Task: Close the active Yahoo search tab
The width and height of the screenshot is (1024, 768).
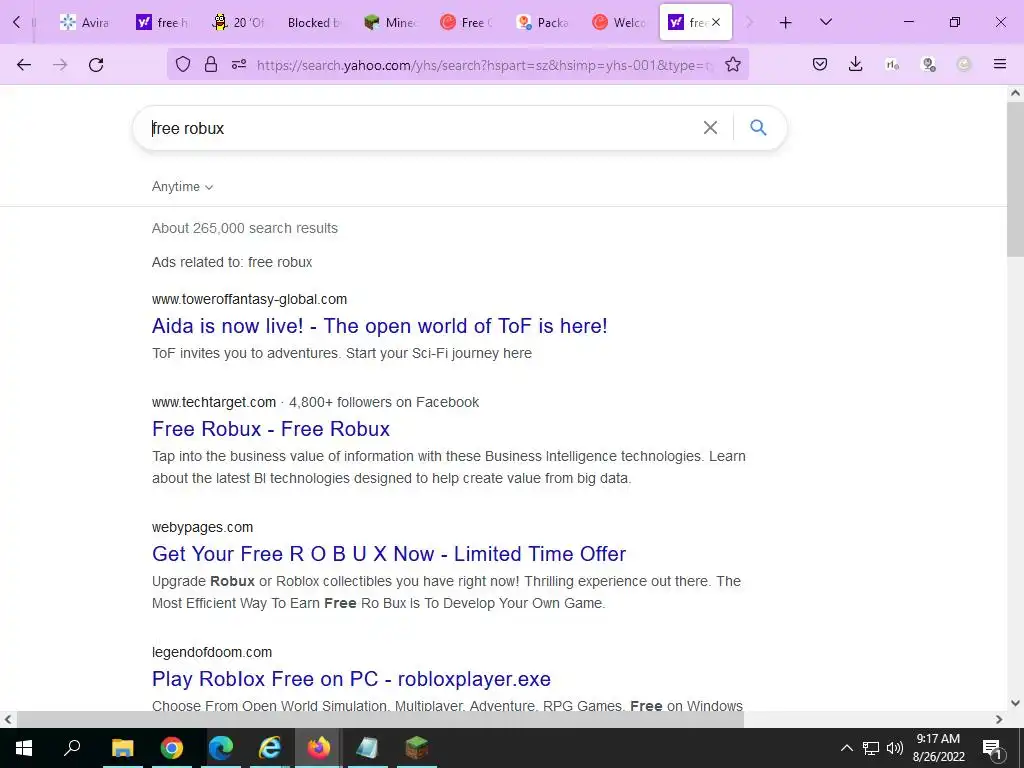Action: 716,22
